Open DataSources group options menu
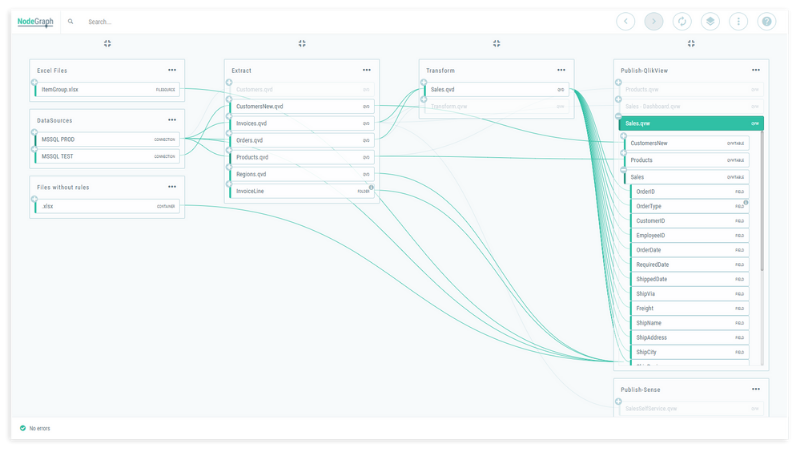 coord(172,120)
